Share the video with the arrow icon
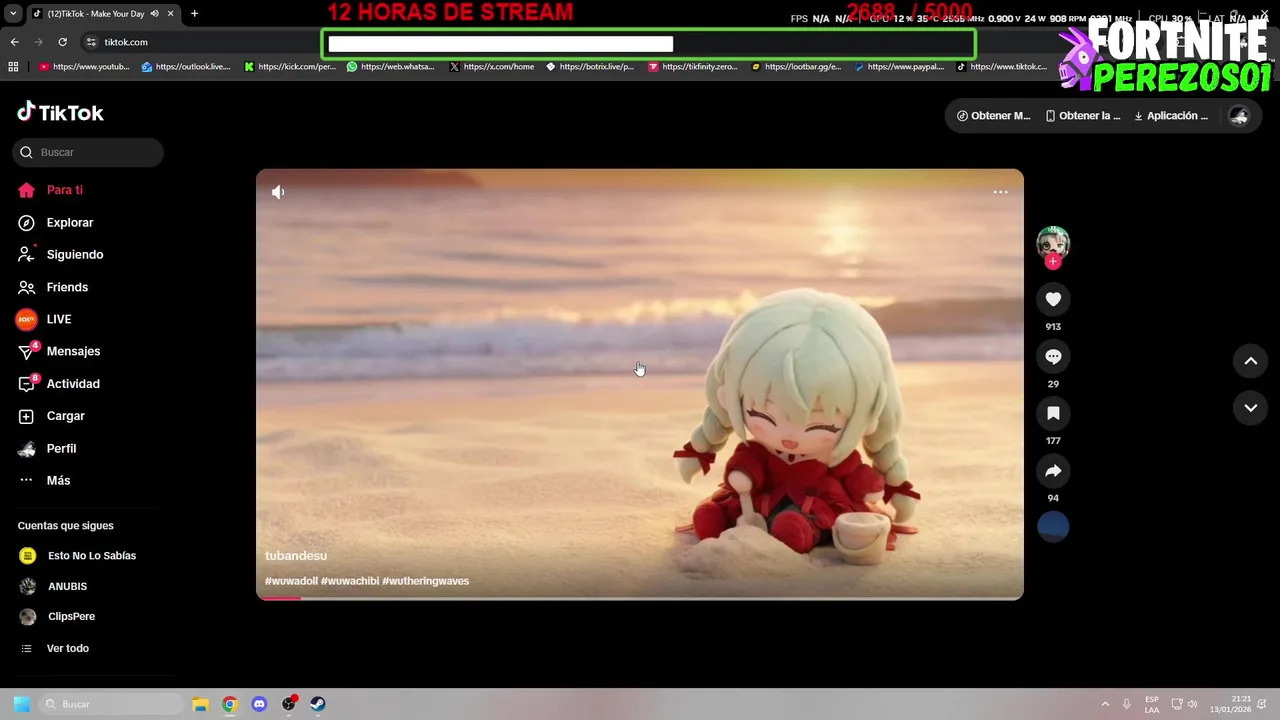 [1053, 470]
